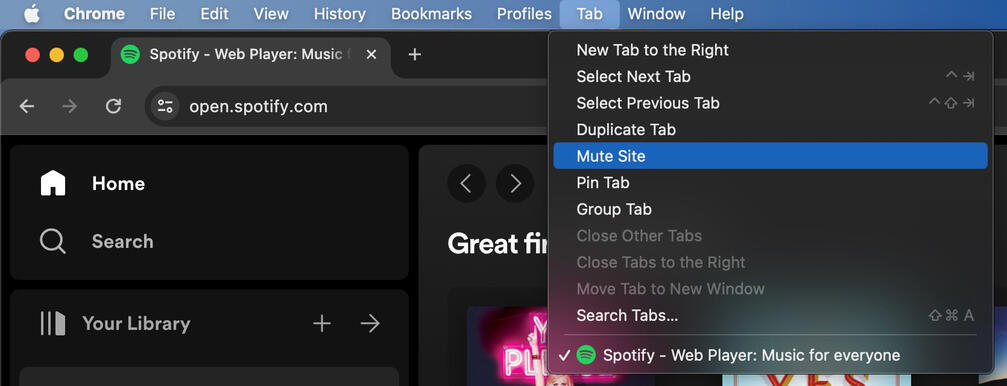Choose New Tab to the Right
The height and width of the screenshot is (386, 1007).
[x=770, y=50]
